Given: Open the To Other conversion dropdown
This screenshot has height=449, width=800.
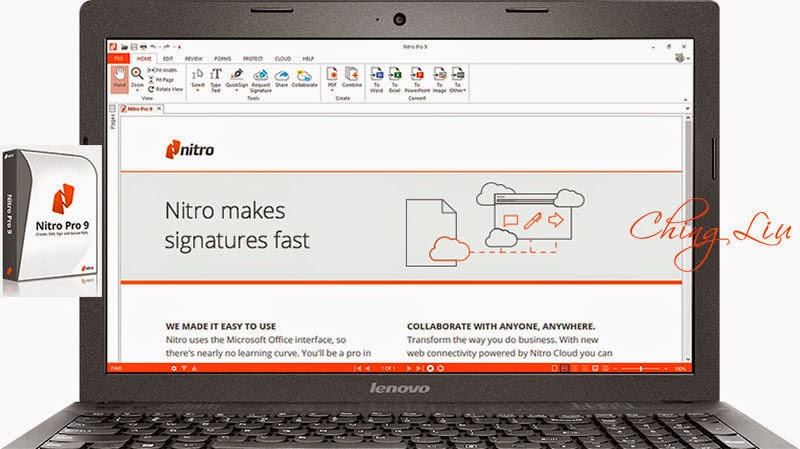Looking at the screenshot, I should click(458, 81).
